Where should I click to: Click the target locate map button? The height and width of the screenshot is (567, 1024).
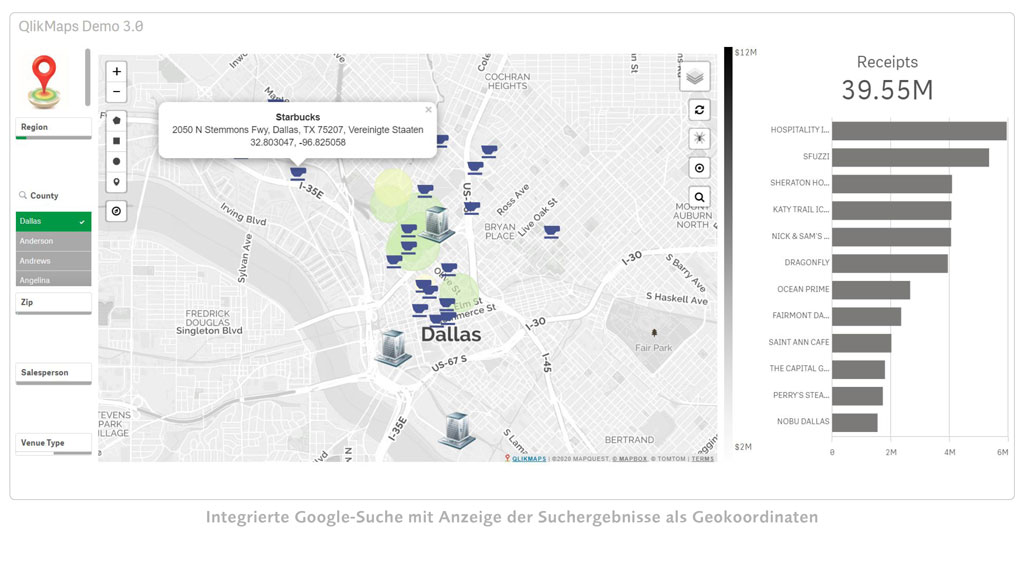pyautogui.click(x=699, y=168)
